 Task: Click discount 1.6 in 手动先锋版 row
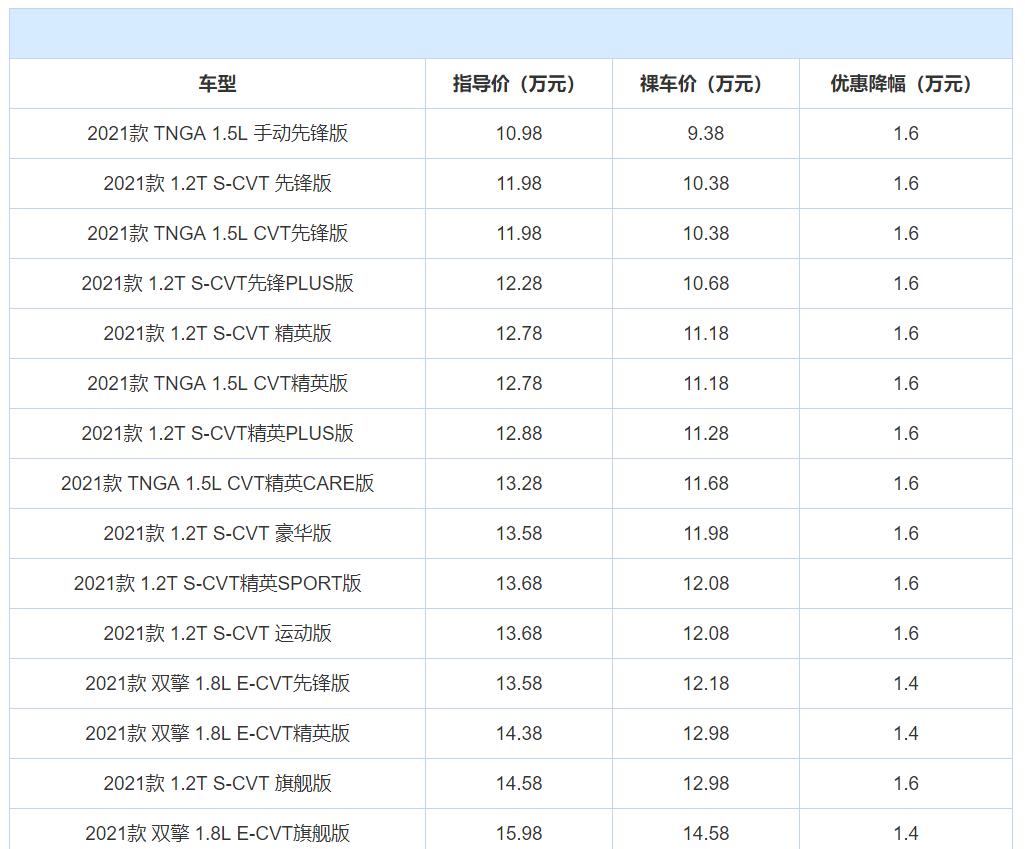pyautogui.click(x=906, y=133)
